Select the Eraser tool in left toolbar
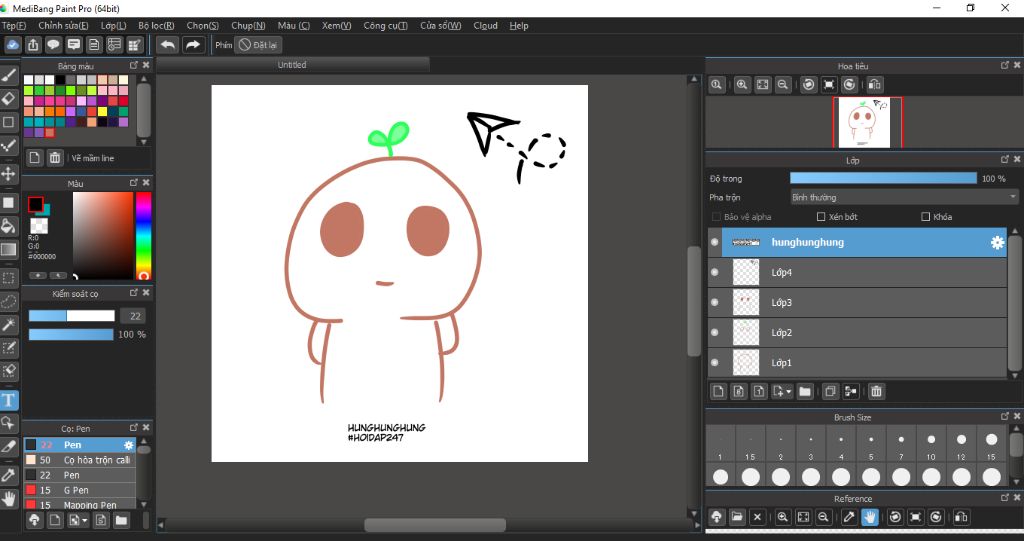Screen dimensions: 1024x541 click(x=8, y=99)
